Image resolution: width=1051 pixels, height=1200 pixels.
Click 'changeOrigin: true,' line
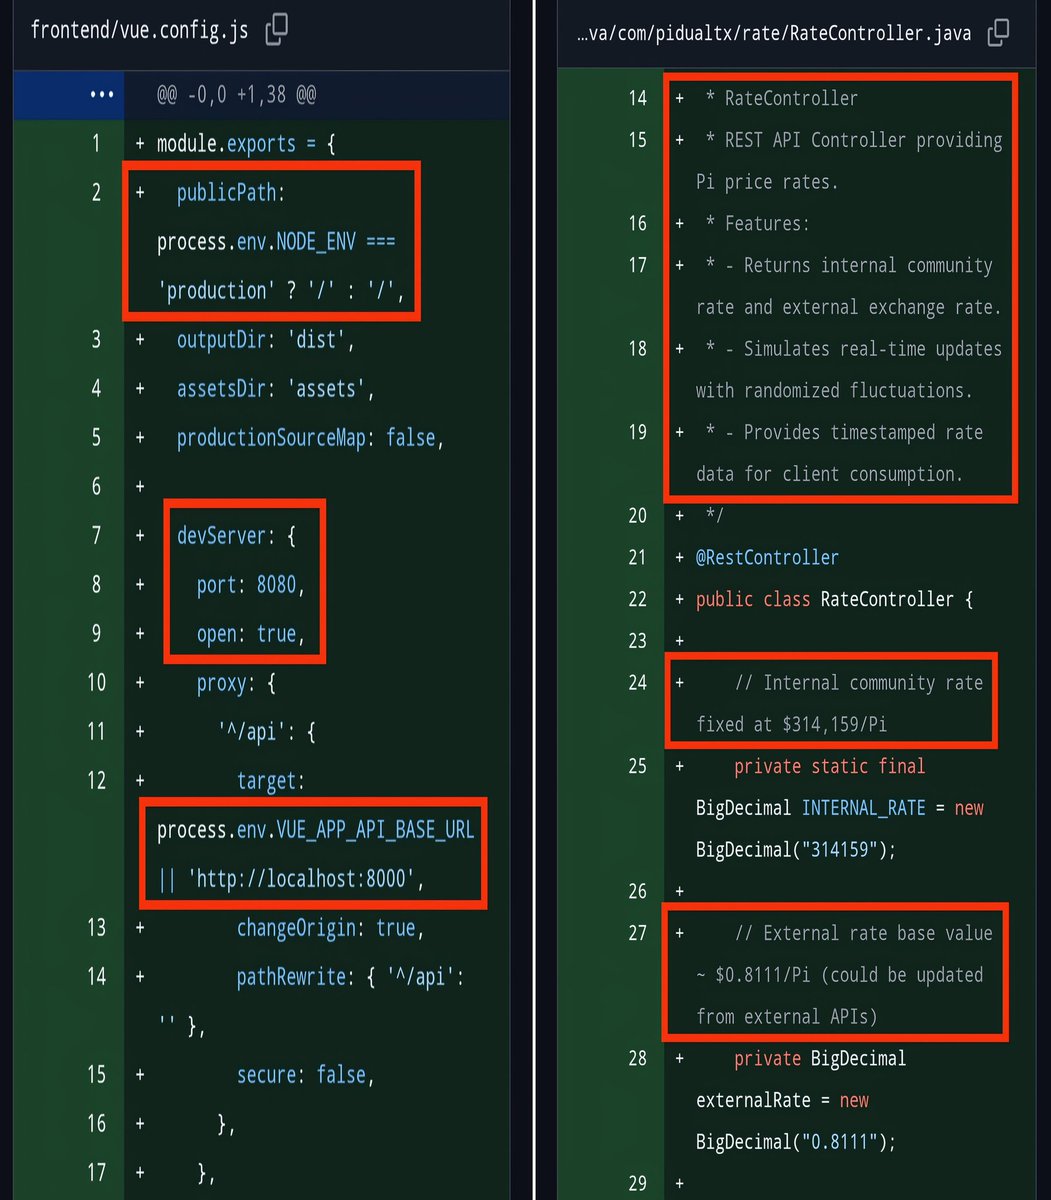click(331, 927)
